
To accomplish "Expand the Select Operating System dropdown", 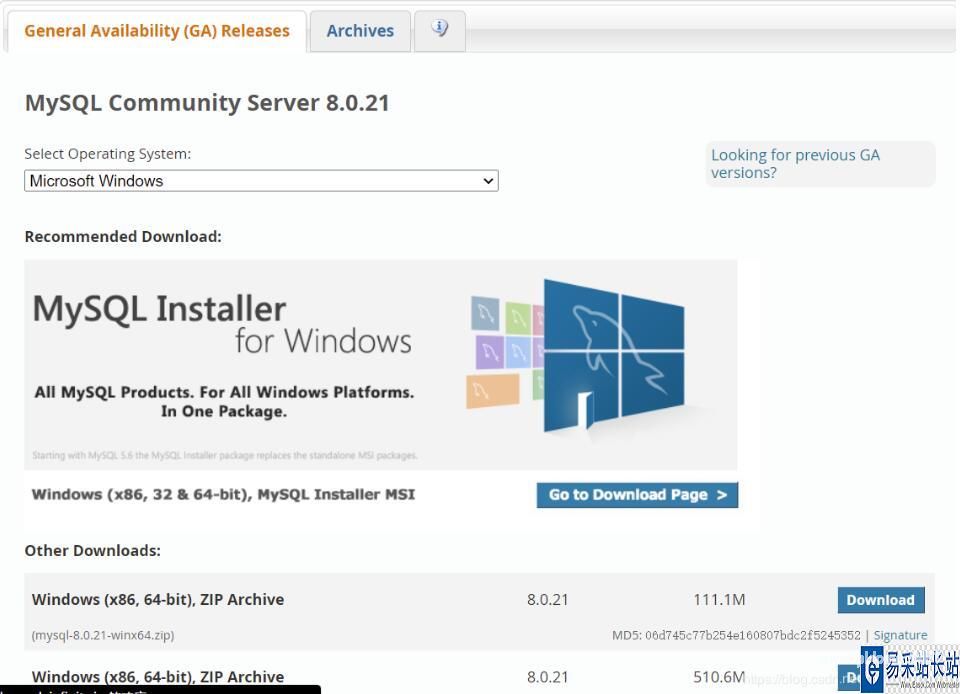I will tap(261, 181).
